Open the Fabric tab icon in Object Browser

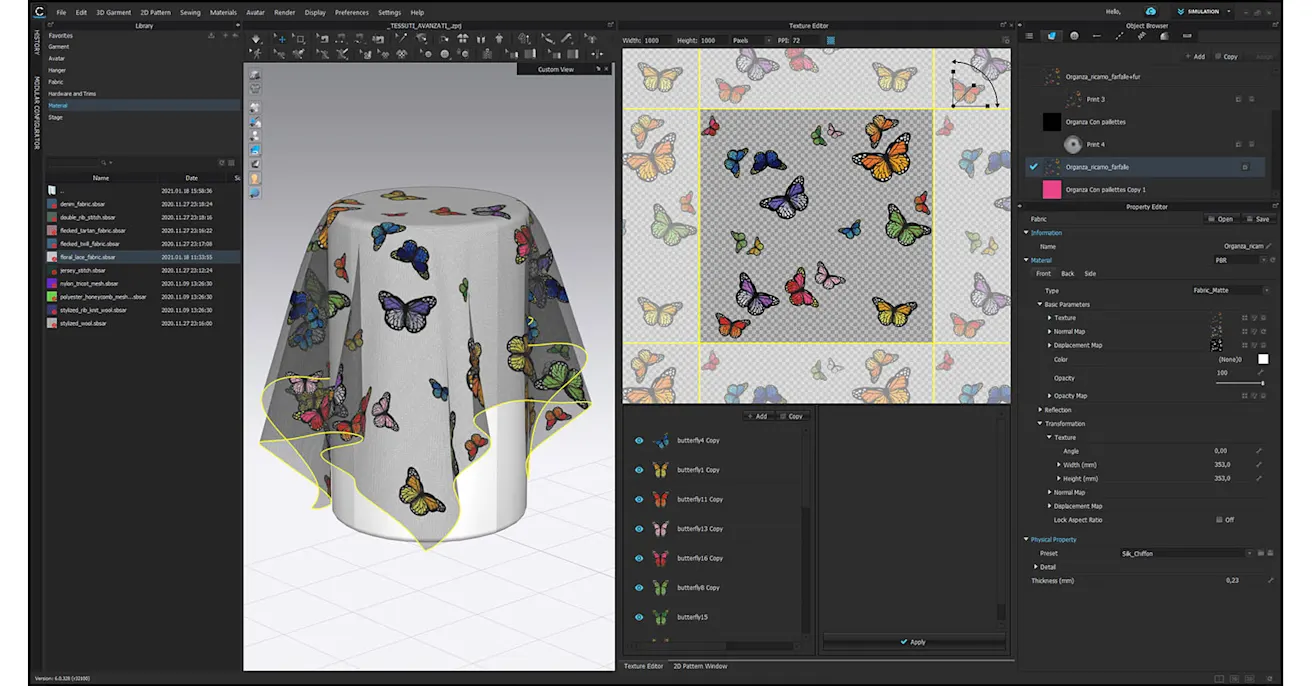(1052, 36)
